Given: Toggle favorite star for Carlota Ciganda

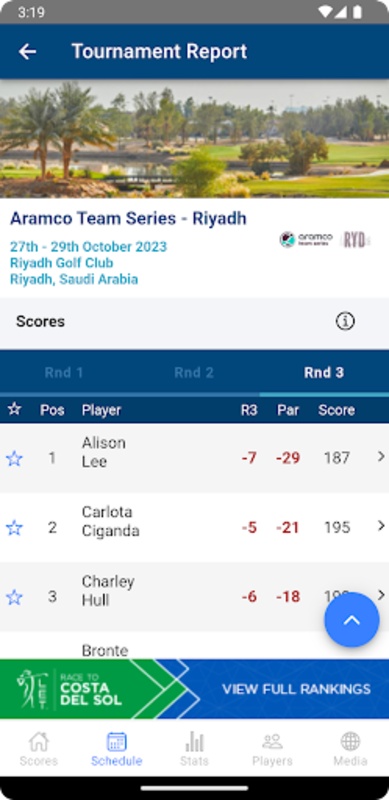Looking at the screenshot, I should (14, 528).
